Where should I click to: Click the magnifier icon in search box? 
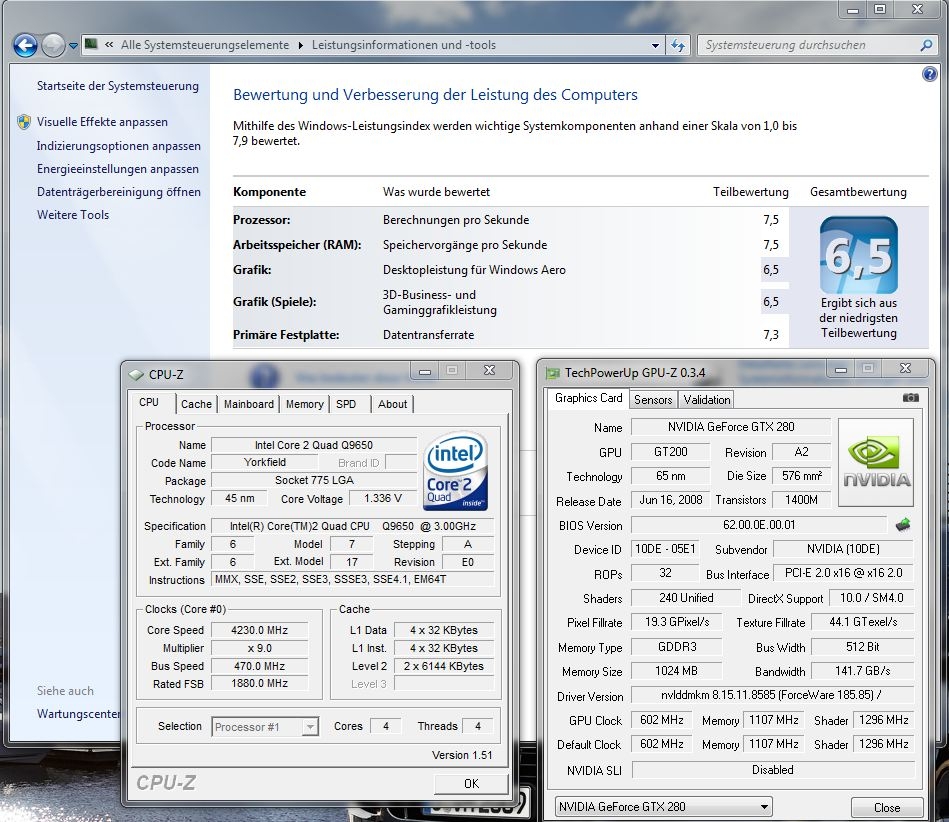(926, 45)
